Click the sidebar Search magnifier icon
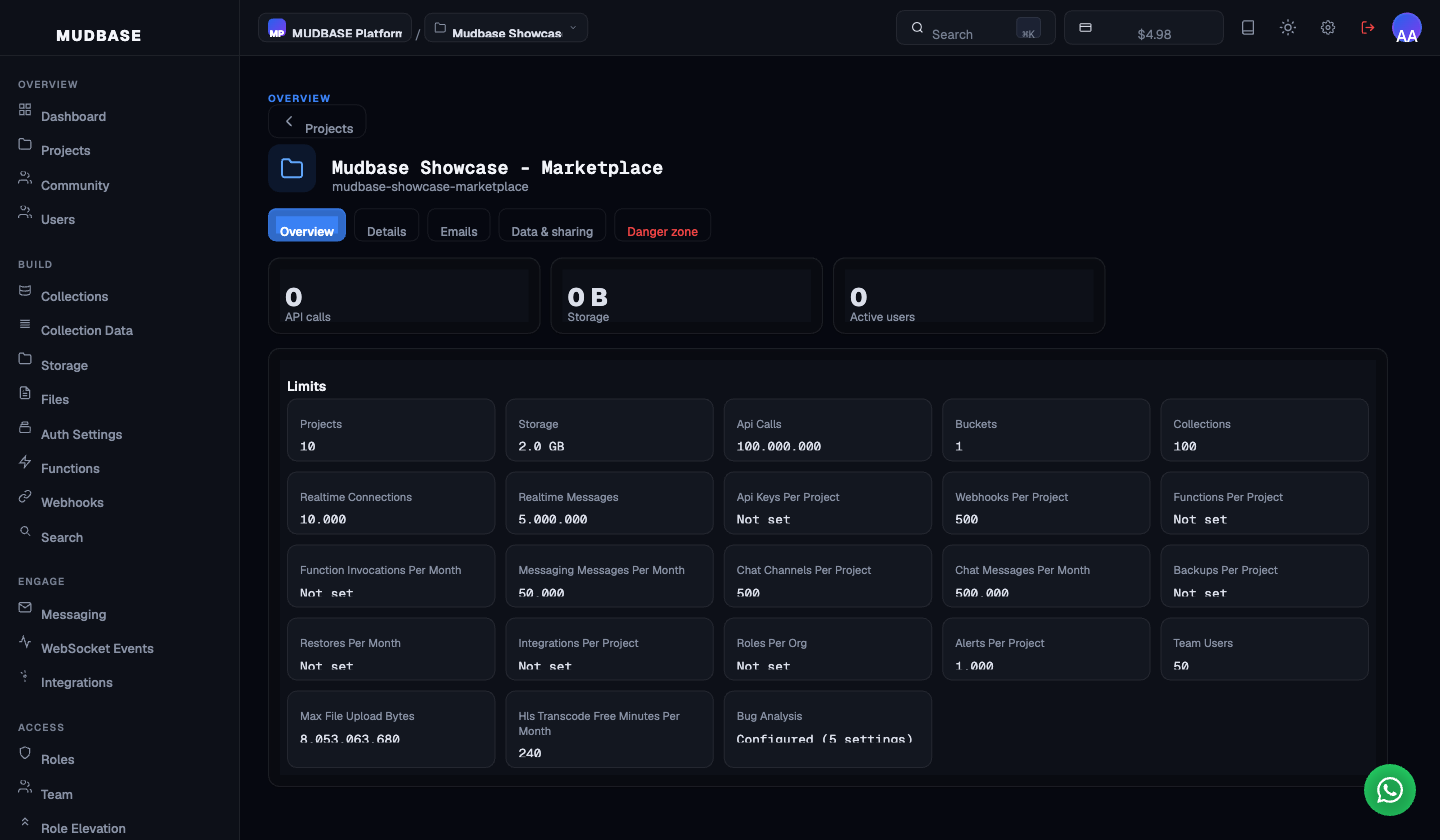 [x=25, y=530]
